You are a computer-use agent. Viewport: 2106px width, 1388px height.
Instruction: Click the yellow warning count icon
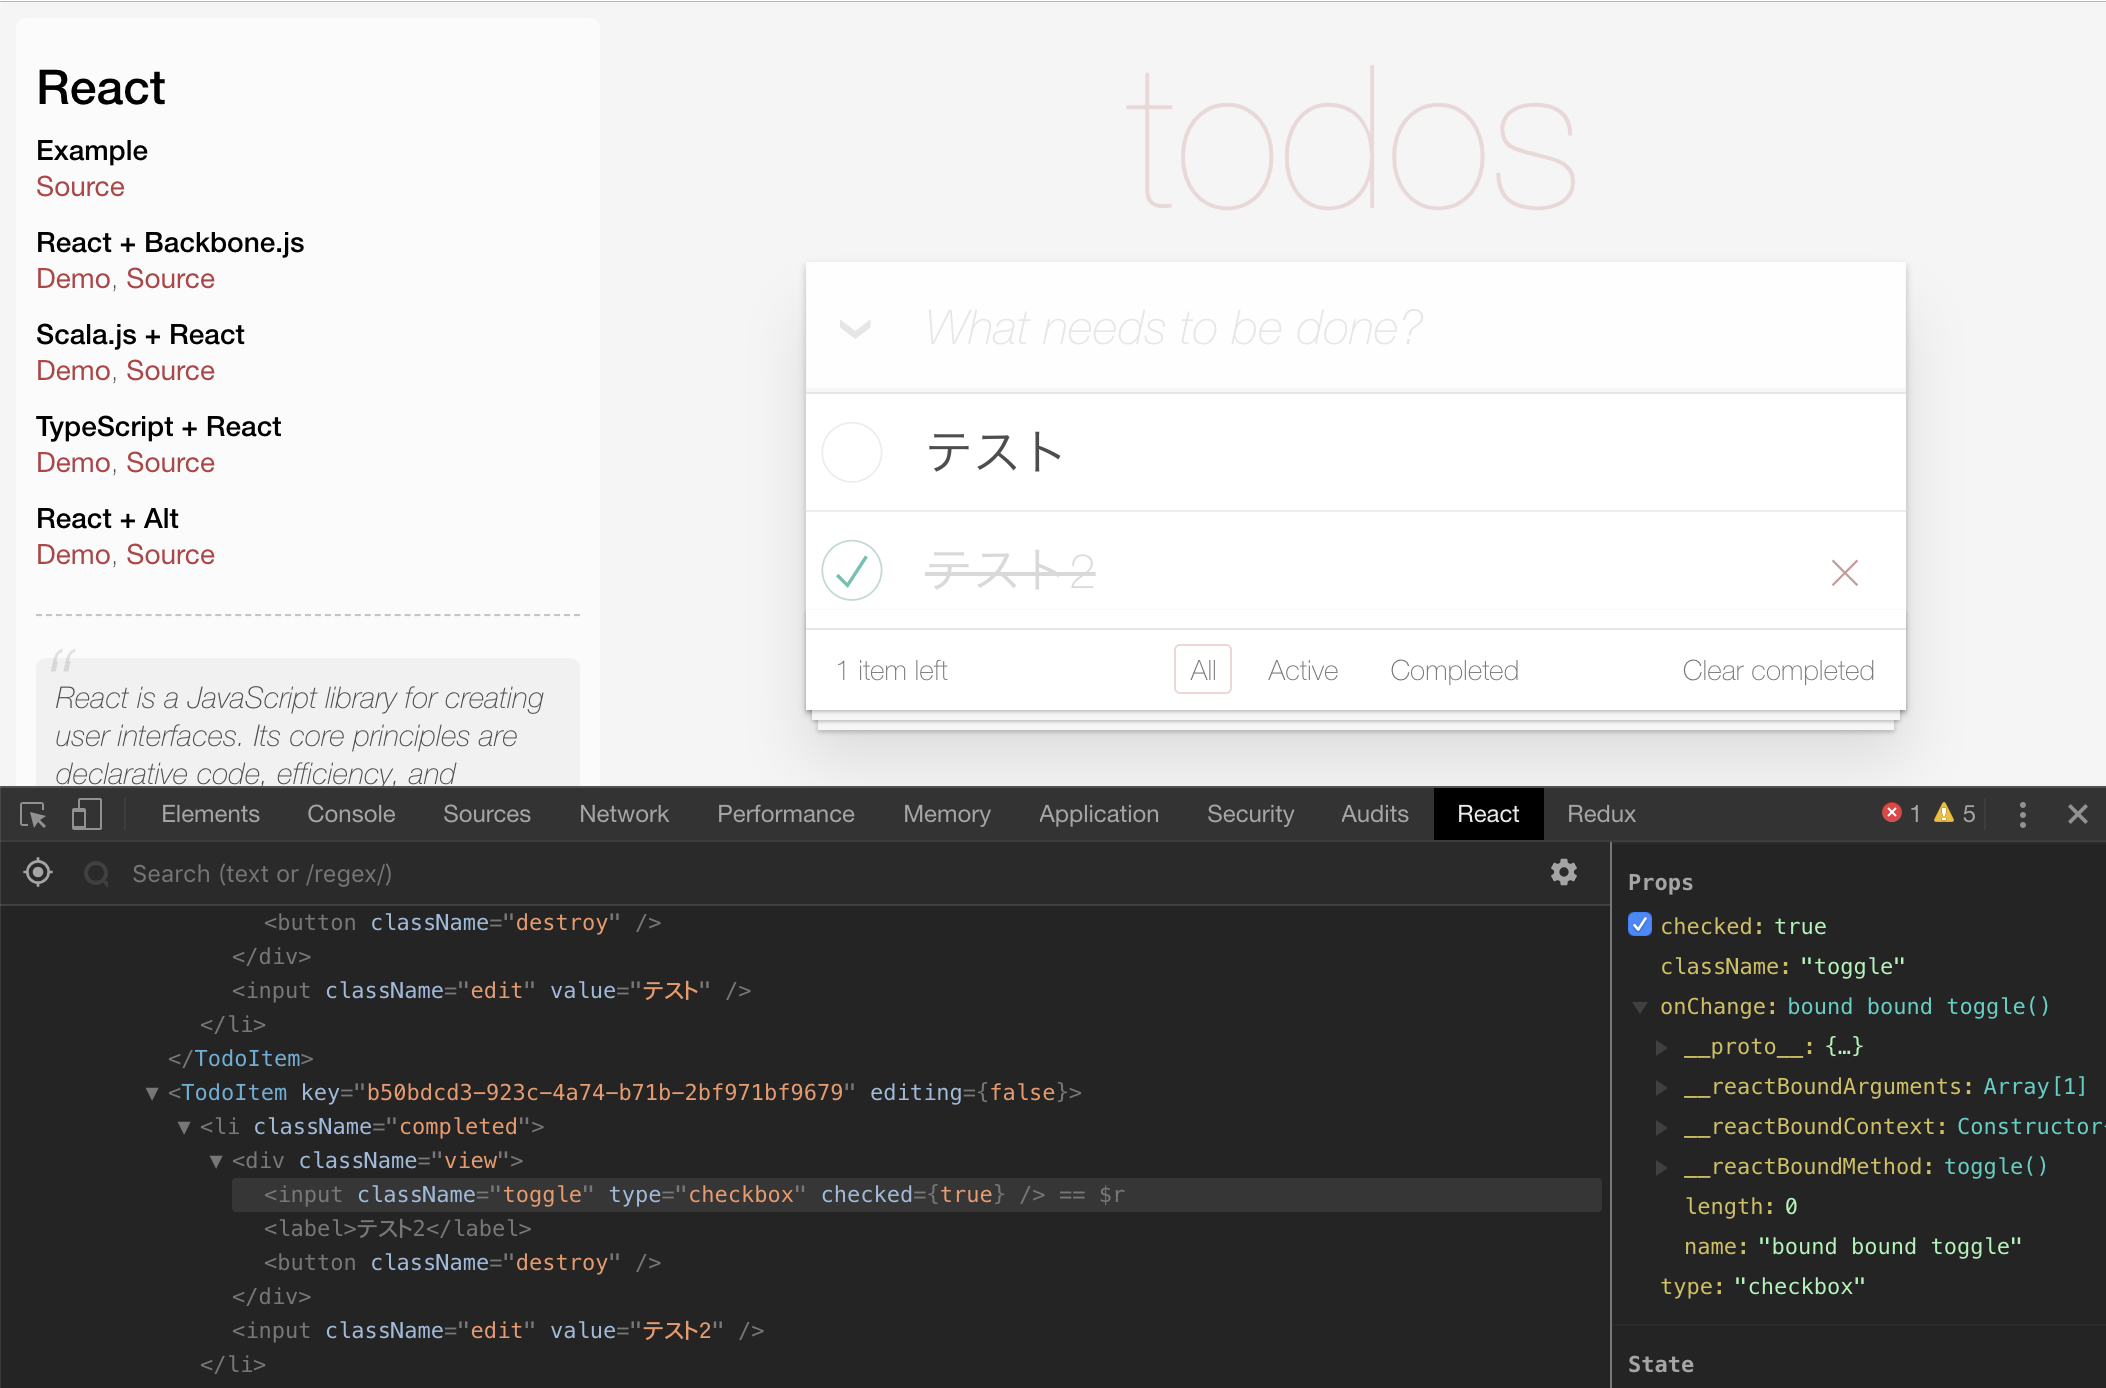(x=1943, y=813)
